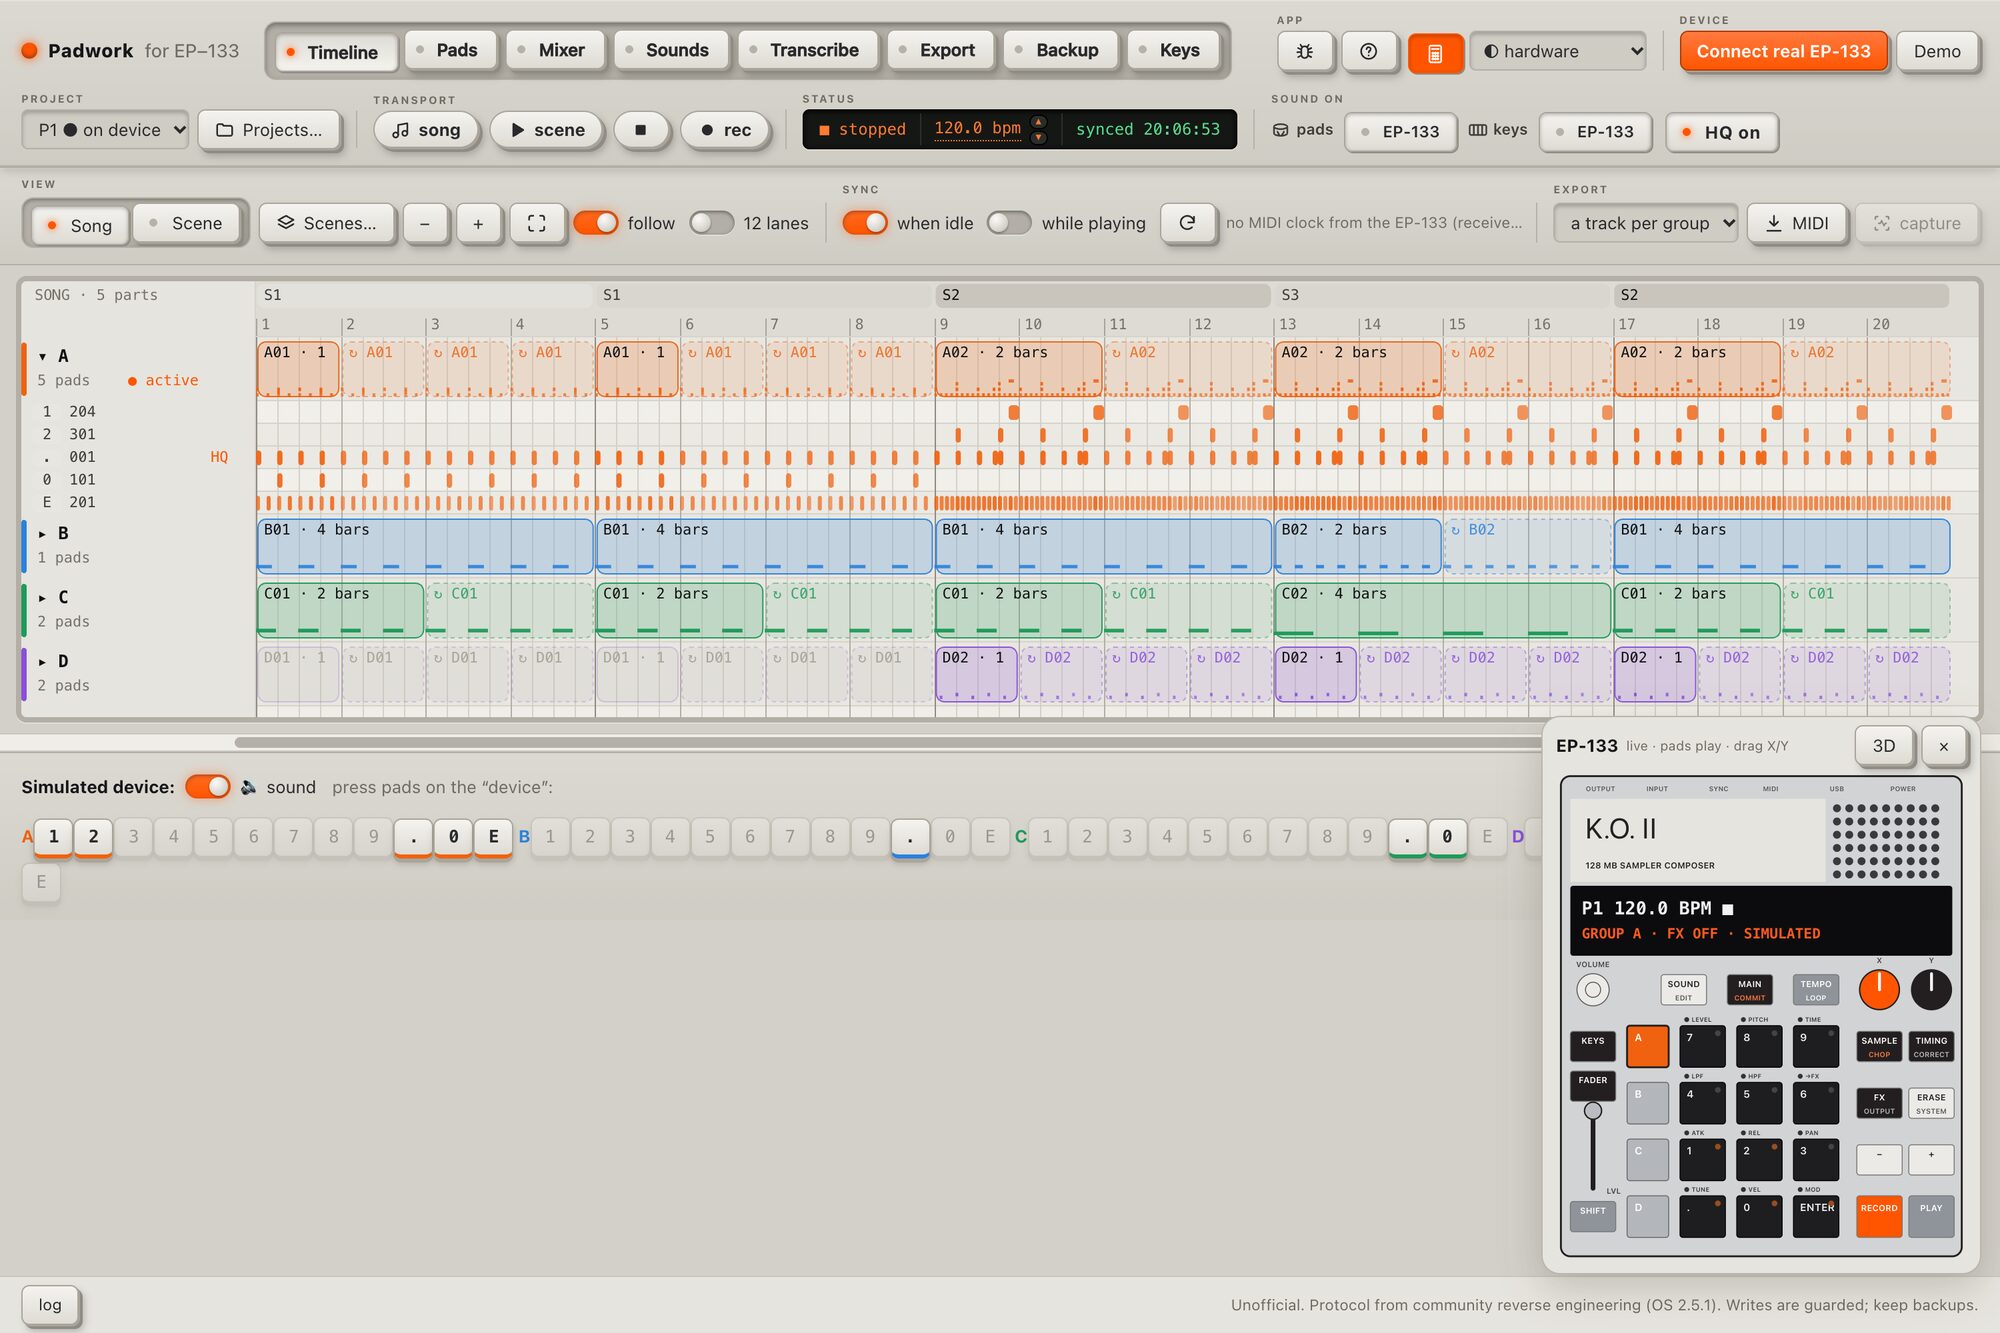Click the 3D view button
This screenshot has width=2000, height=1333.
point(1884,746)
